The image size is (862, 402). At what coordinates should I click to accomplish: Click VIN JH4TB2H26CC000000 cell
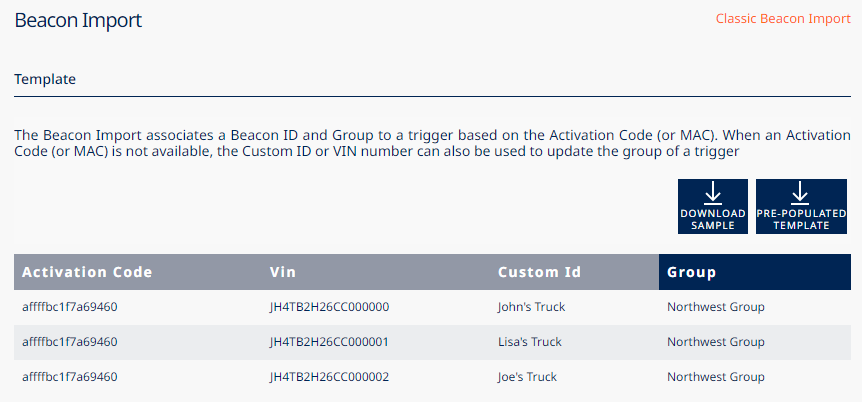tap(329, 307)
